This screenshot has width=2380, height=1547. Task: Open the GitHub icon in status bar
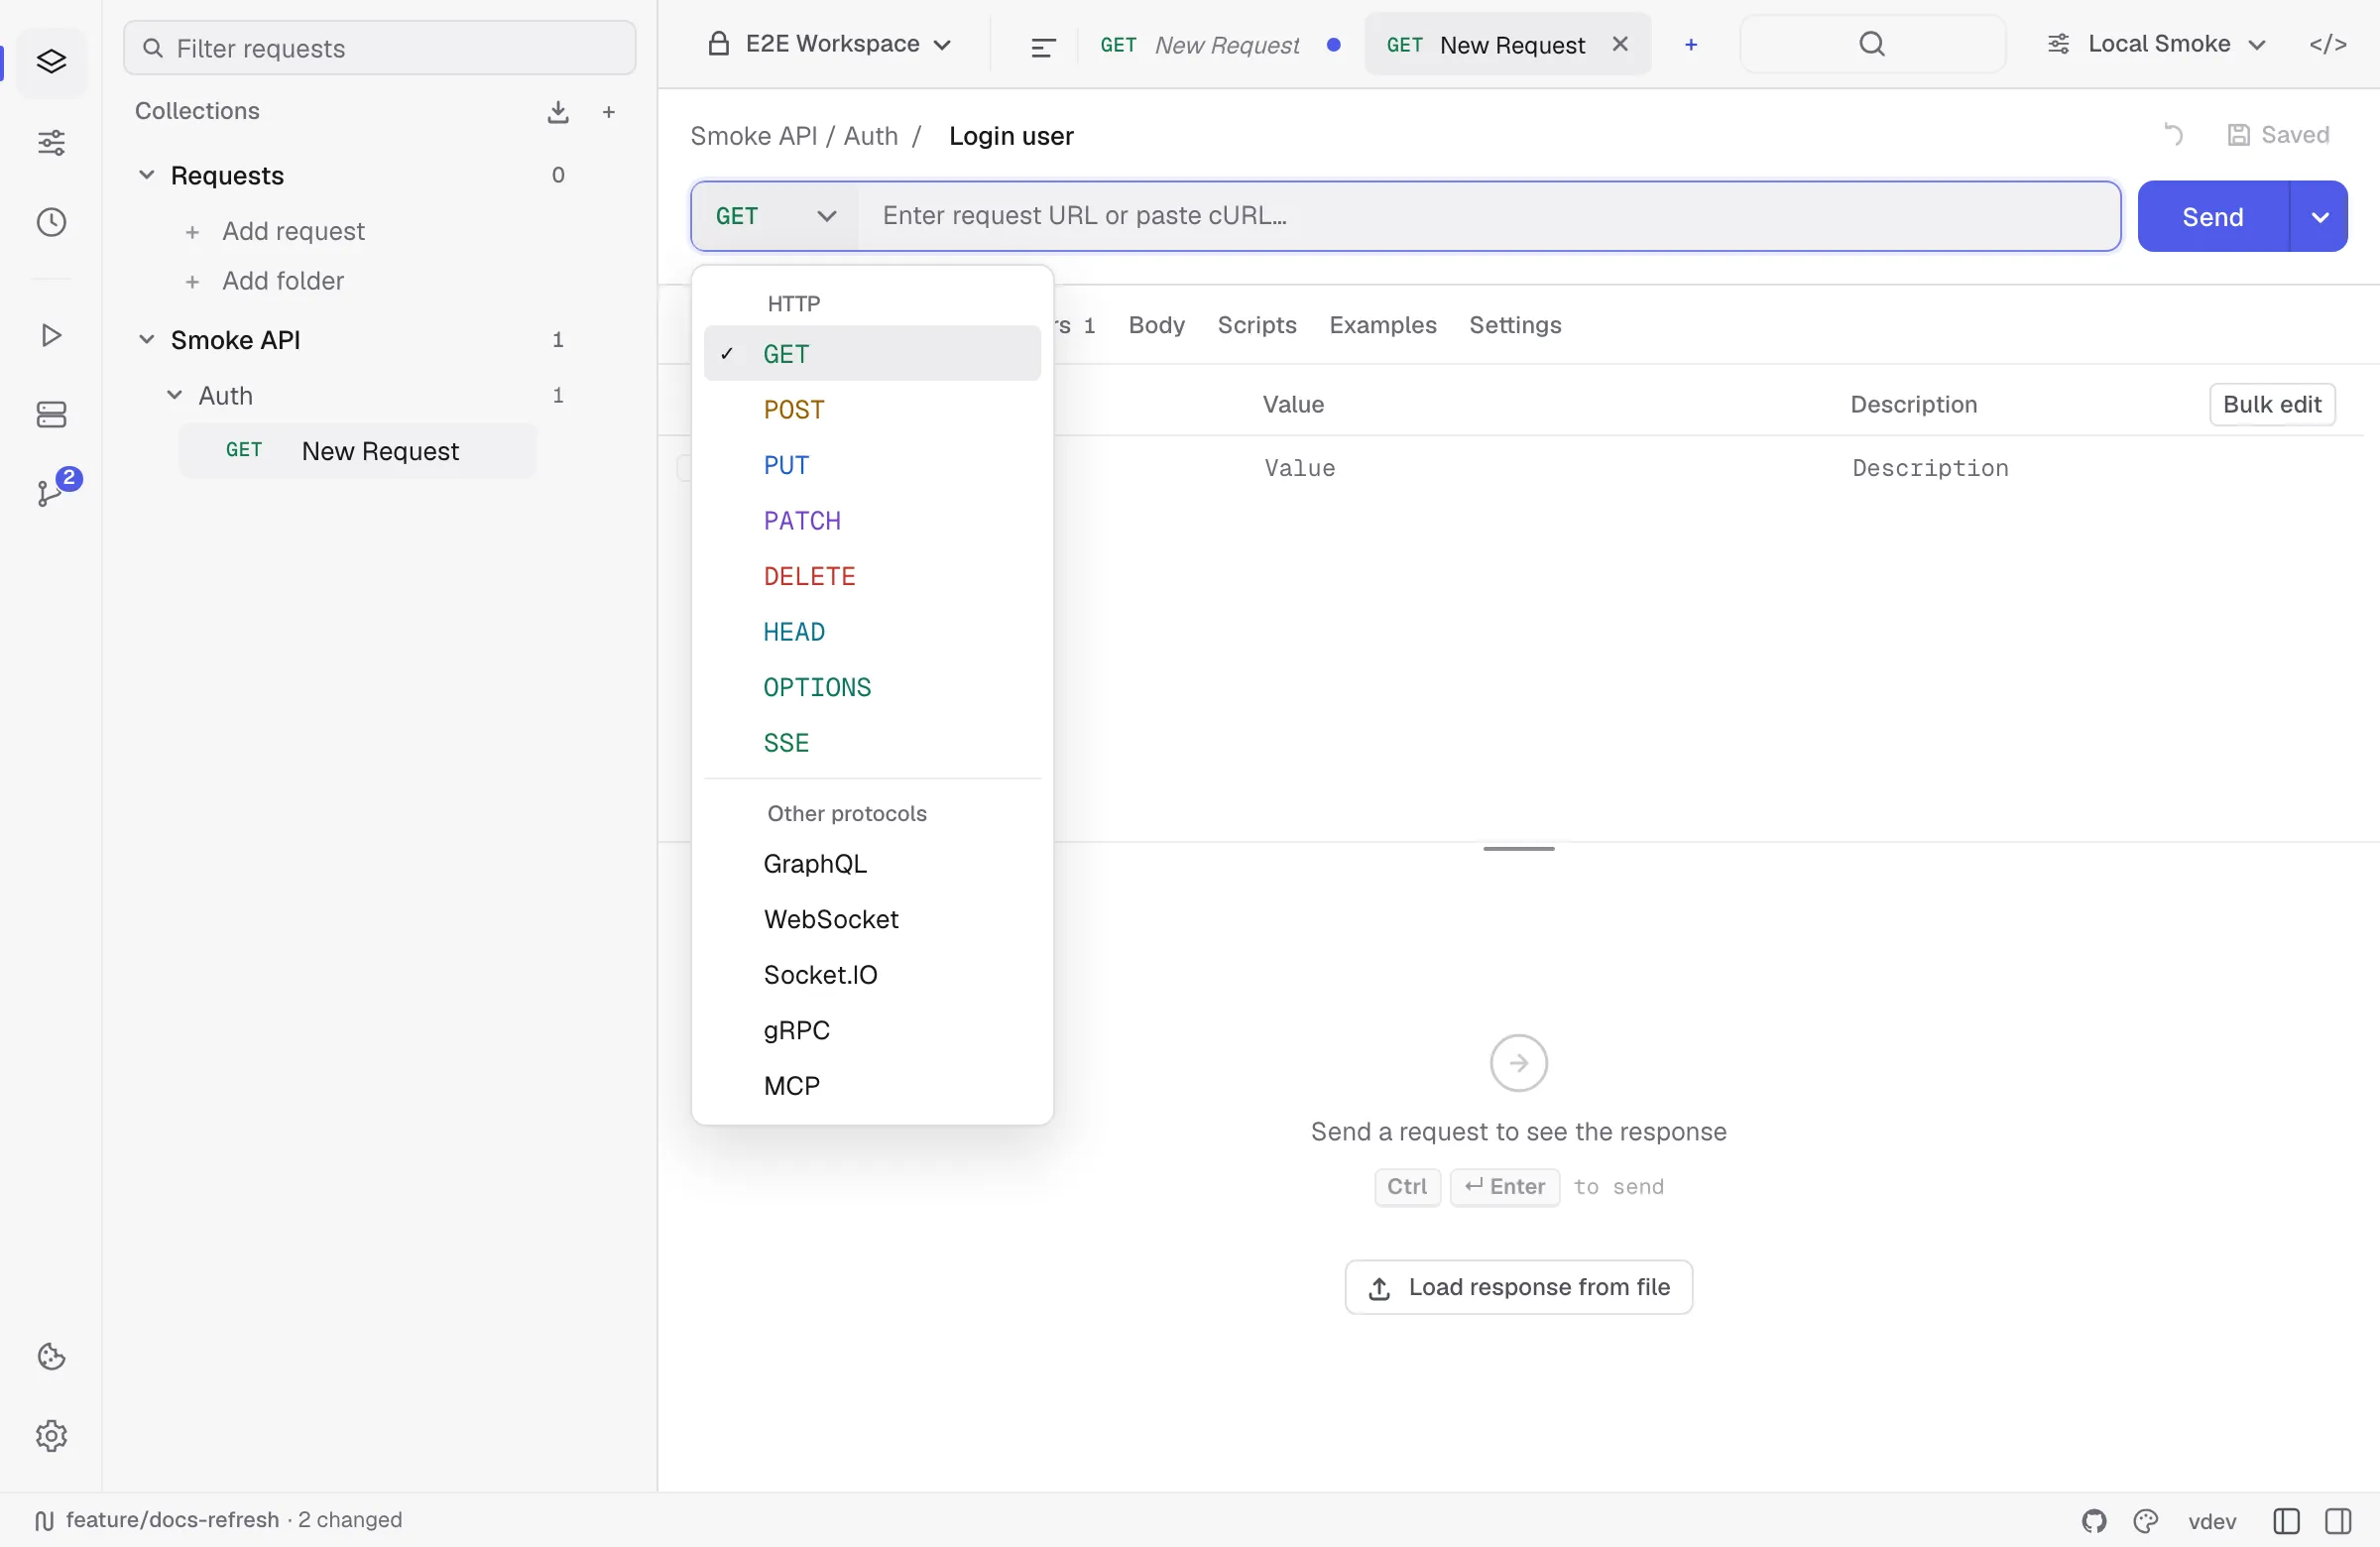2094,1521
